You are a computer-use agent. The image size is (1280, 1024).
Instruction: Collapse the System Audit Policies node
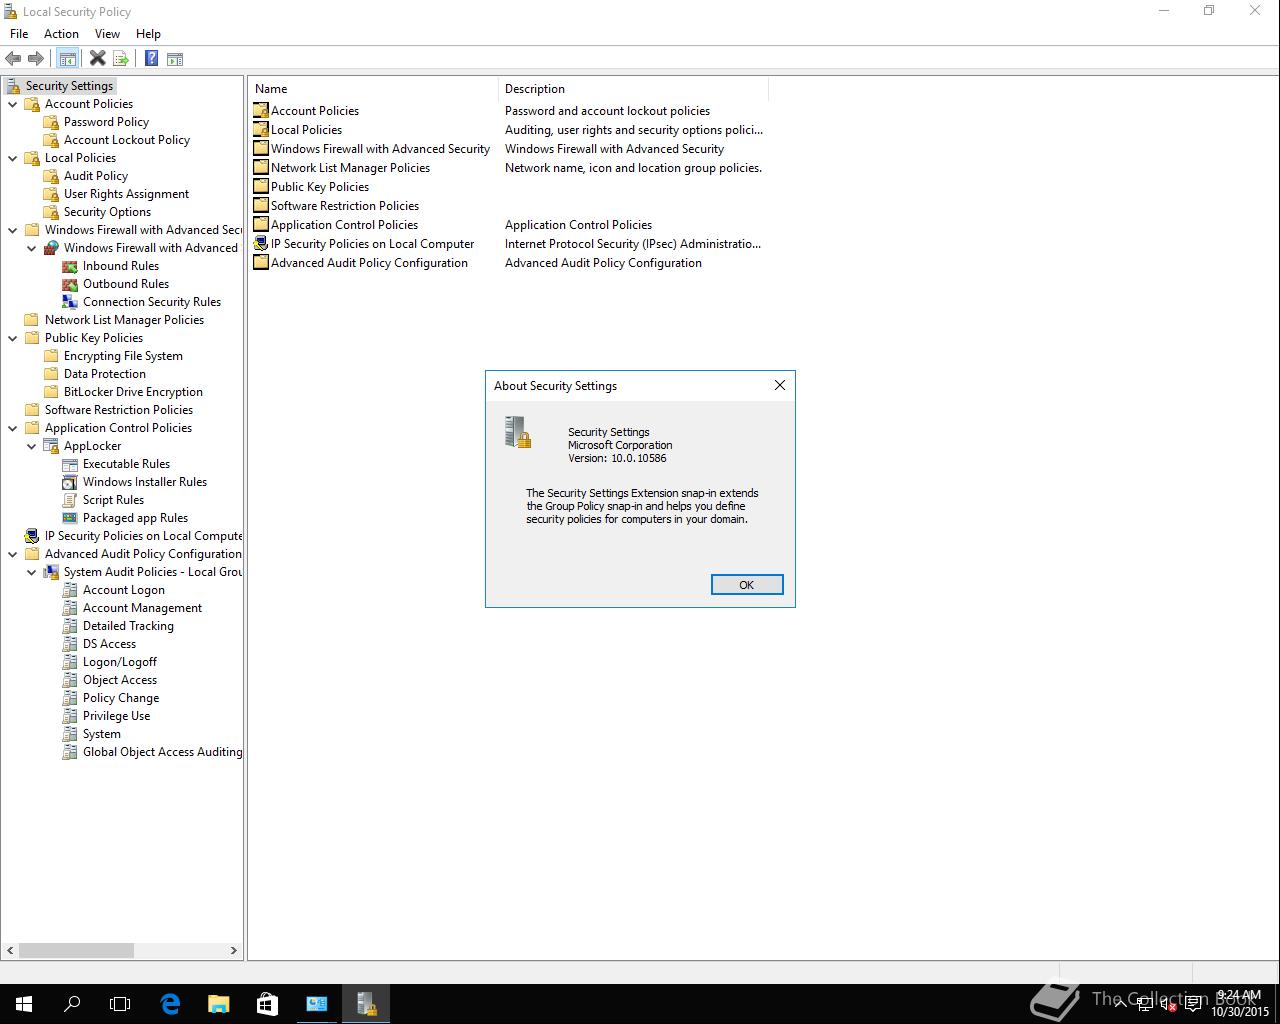coord(32,572)
